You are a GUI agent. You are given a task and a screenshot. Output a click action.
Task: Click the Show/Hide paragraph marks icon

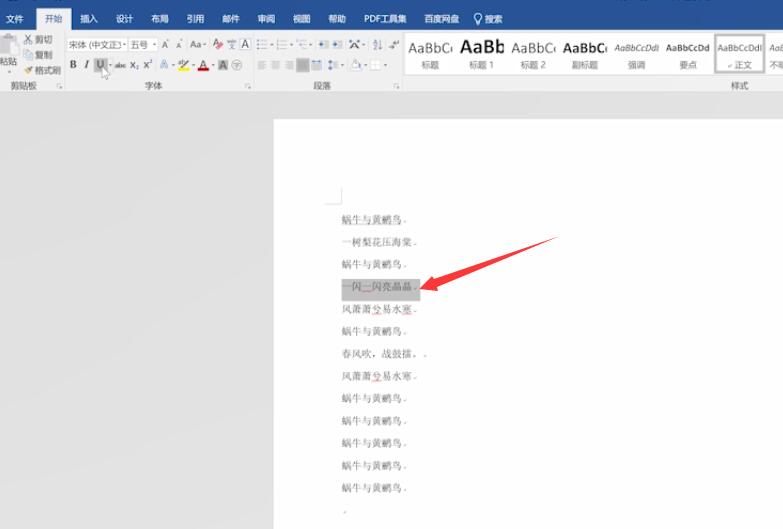click(393, 44)
